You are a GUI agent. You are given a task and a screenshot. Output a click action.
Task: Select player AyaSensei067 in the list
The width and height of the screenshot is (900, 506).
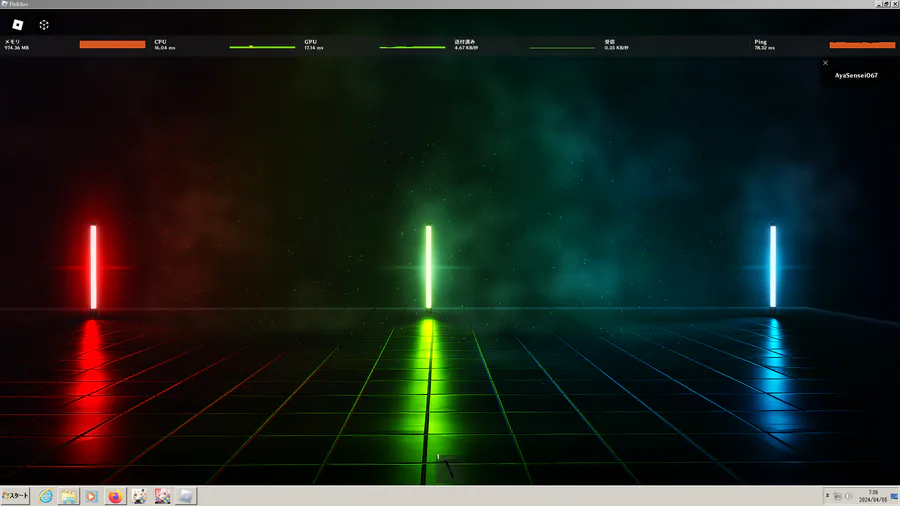click(x=856, y=75)
